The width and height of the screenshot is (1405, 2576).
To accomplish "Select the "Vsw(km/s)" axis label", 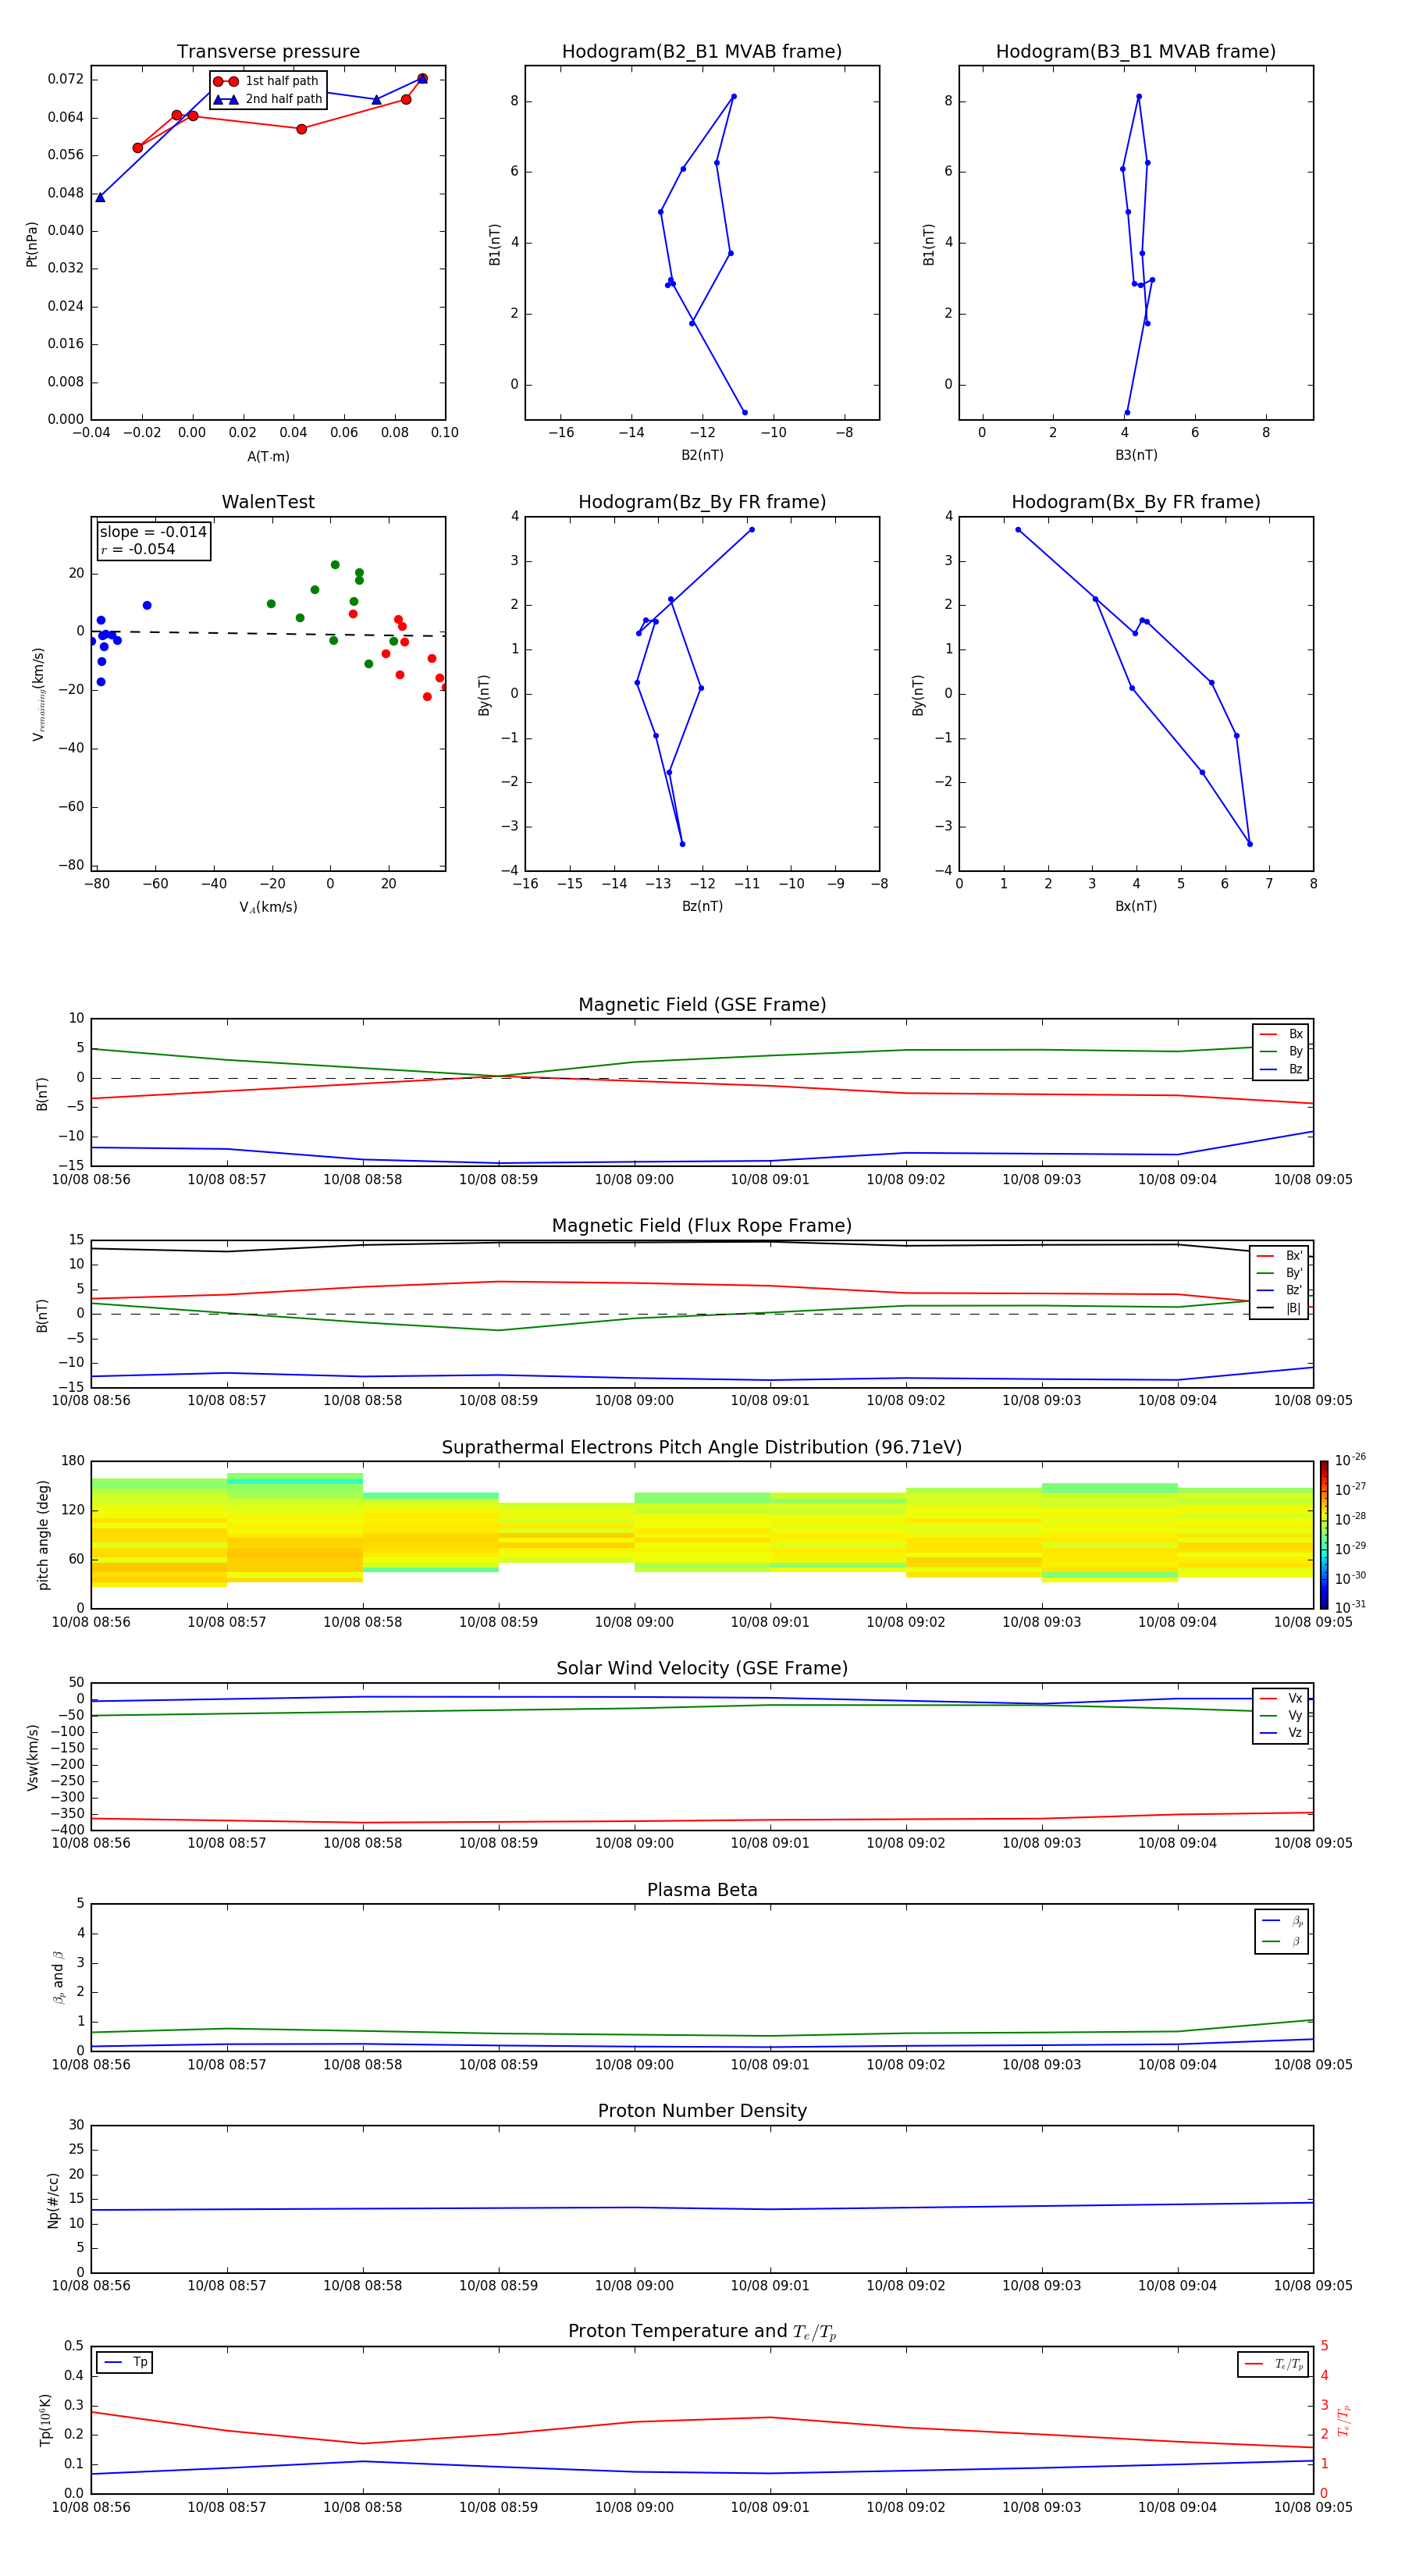I will [32, 1757].
